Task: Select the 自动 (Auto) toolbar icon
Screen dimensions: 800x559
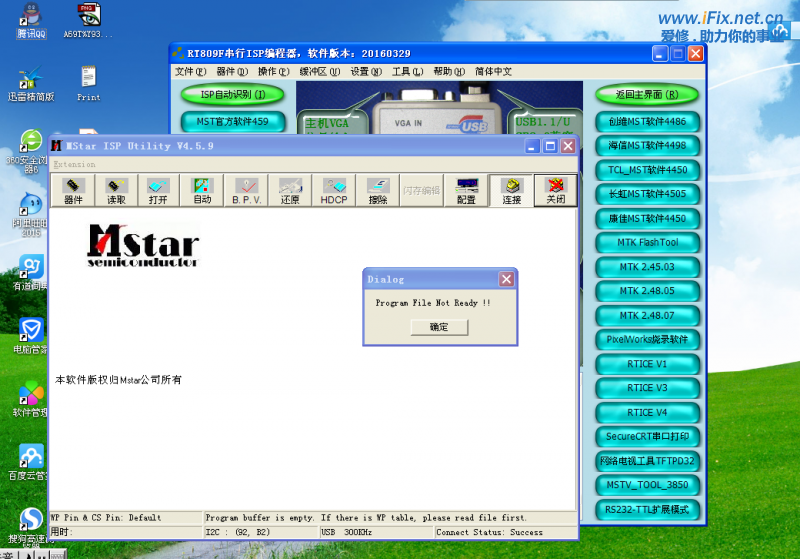Action: pyautogui.click(x=202, y=191)
